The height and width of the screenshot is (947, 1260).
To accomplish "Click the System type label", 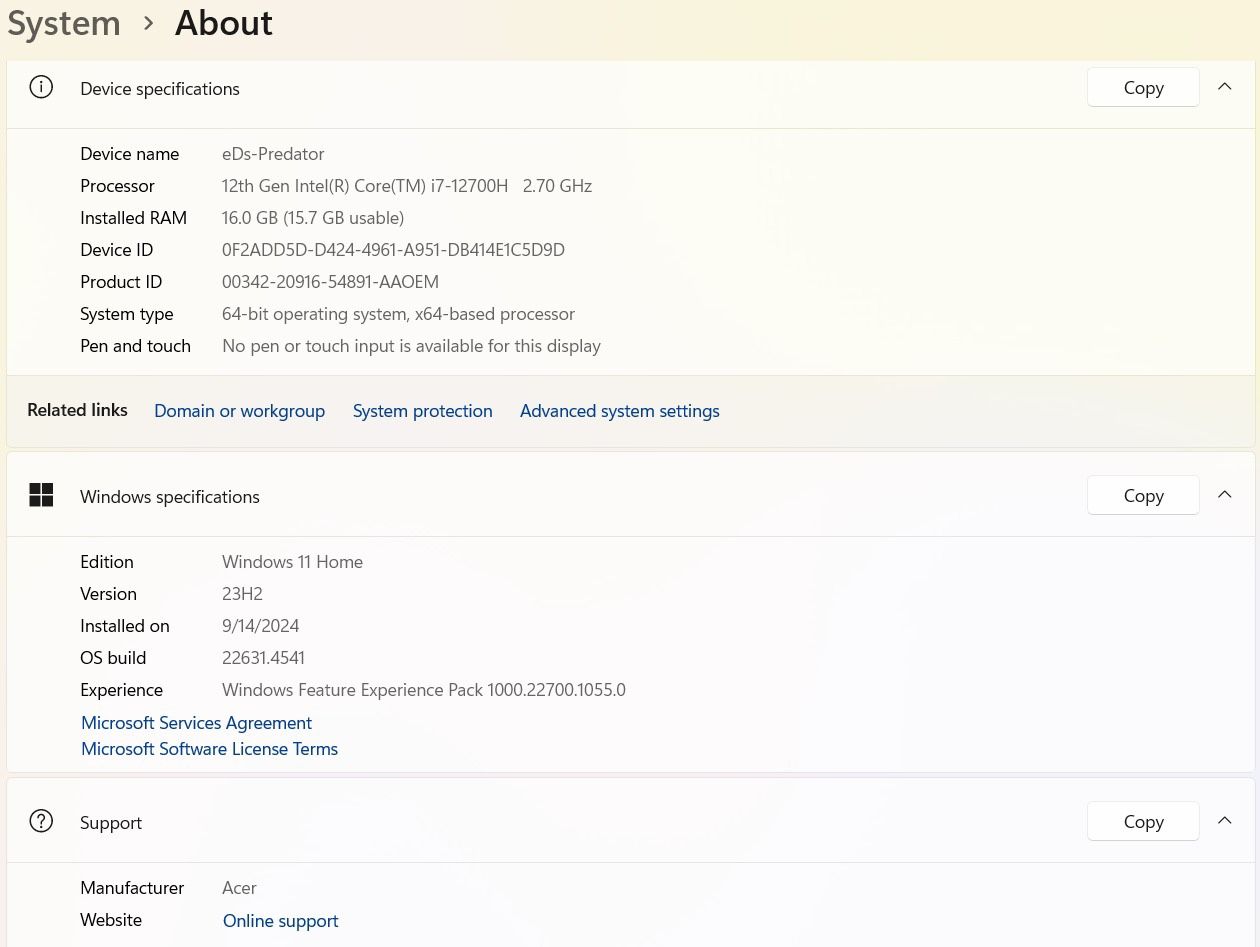I will pos(126,314).
